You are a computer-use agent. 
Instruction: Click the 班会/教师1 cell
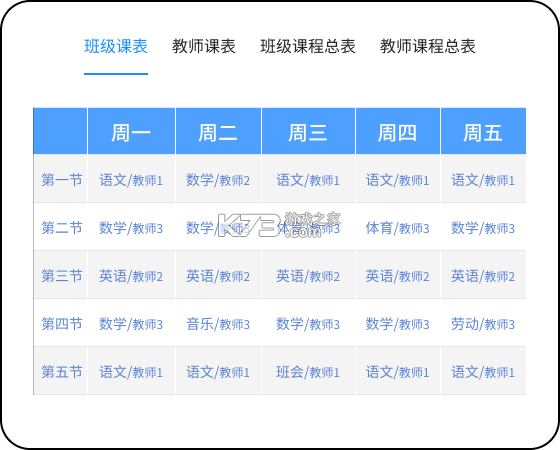click(308, 372)
